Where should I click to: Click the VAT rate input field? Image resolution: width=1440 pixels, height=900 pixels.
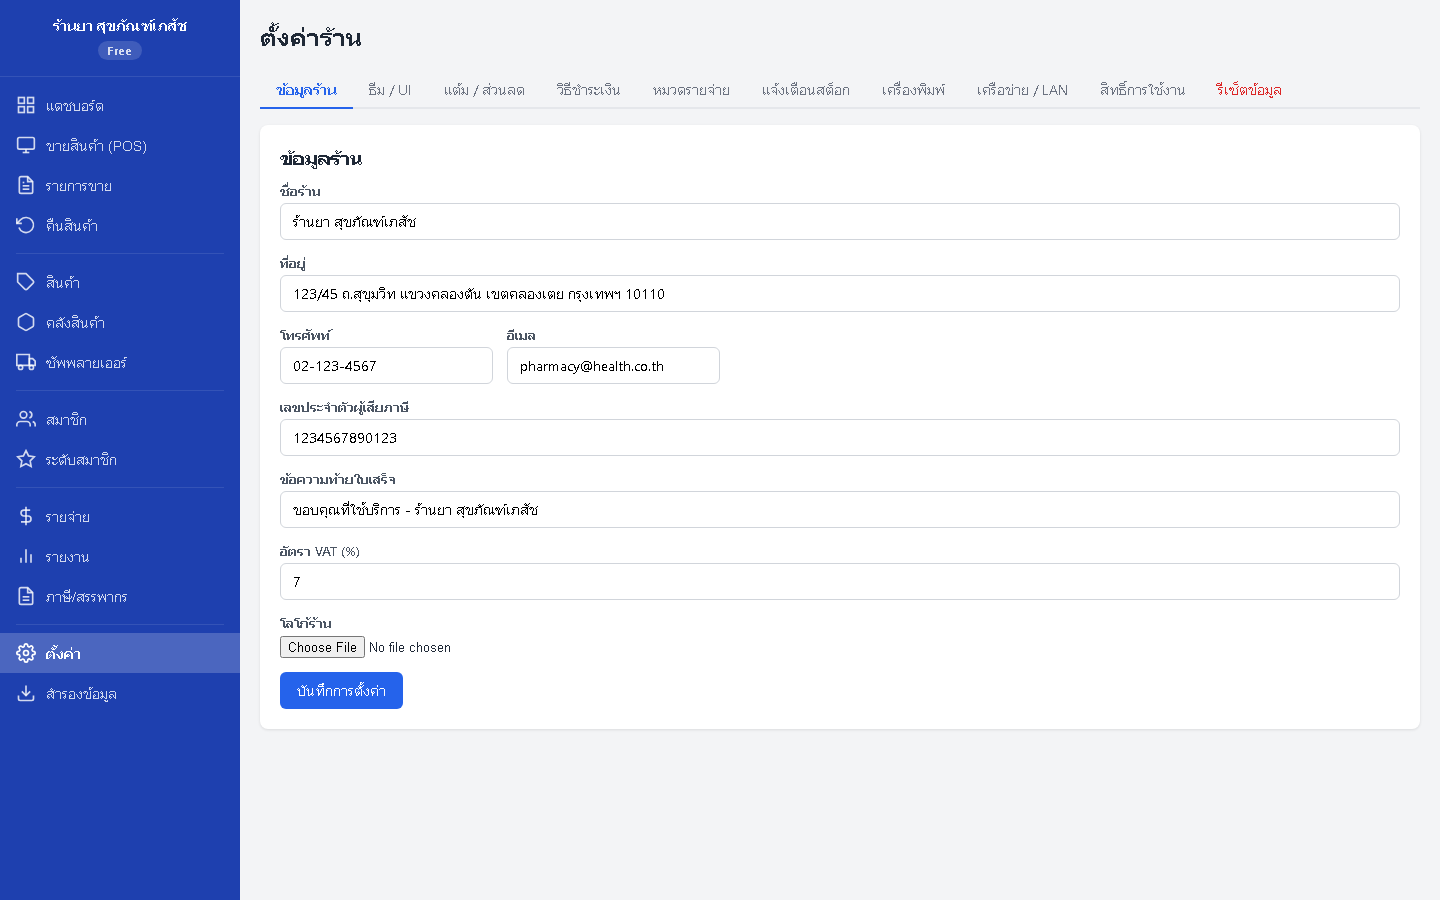839,582
